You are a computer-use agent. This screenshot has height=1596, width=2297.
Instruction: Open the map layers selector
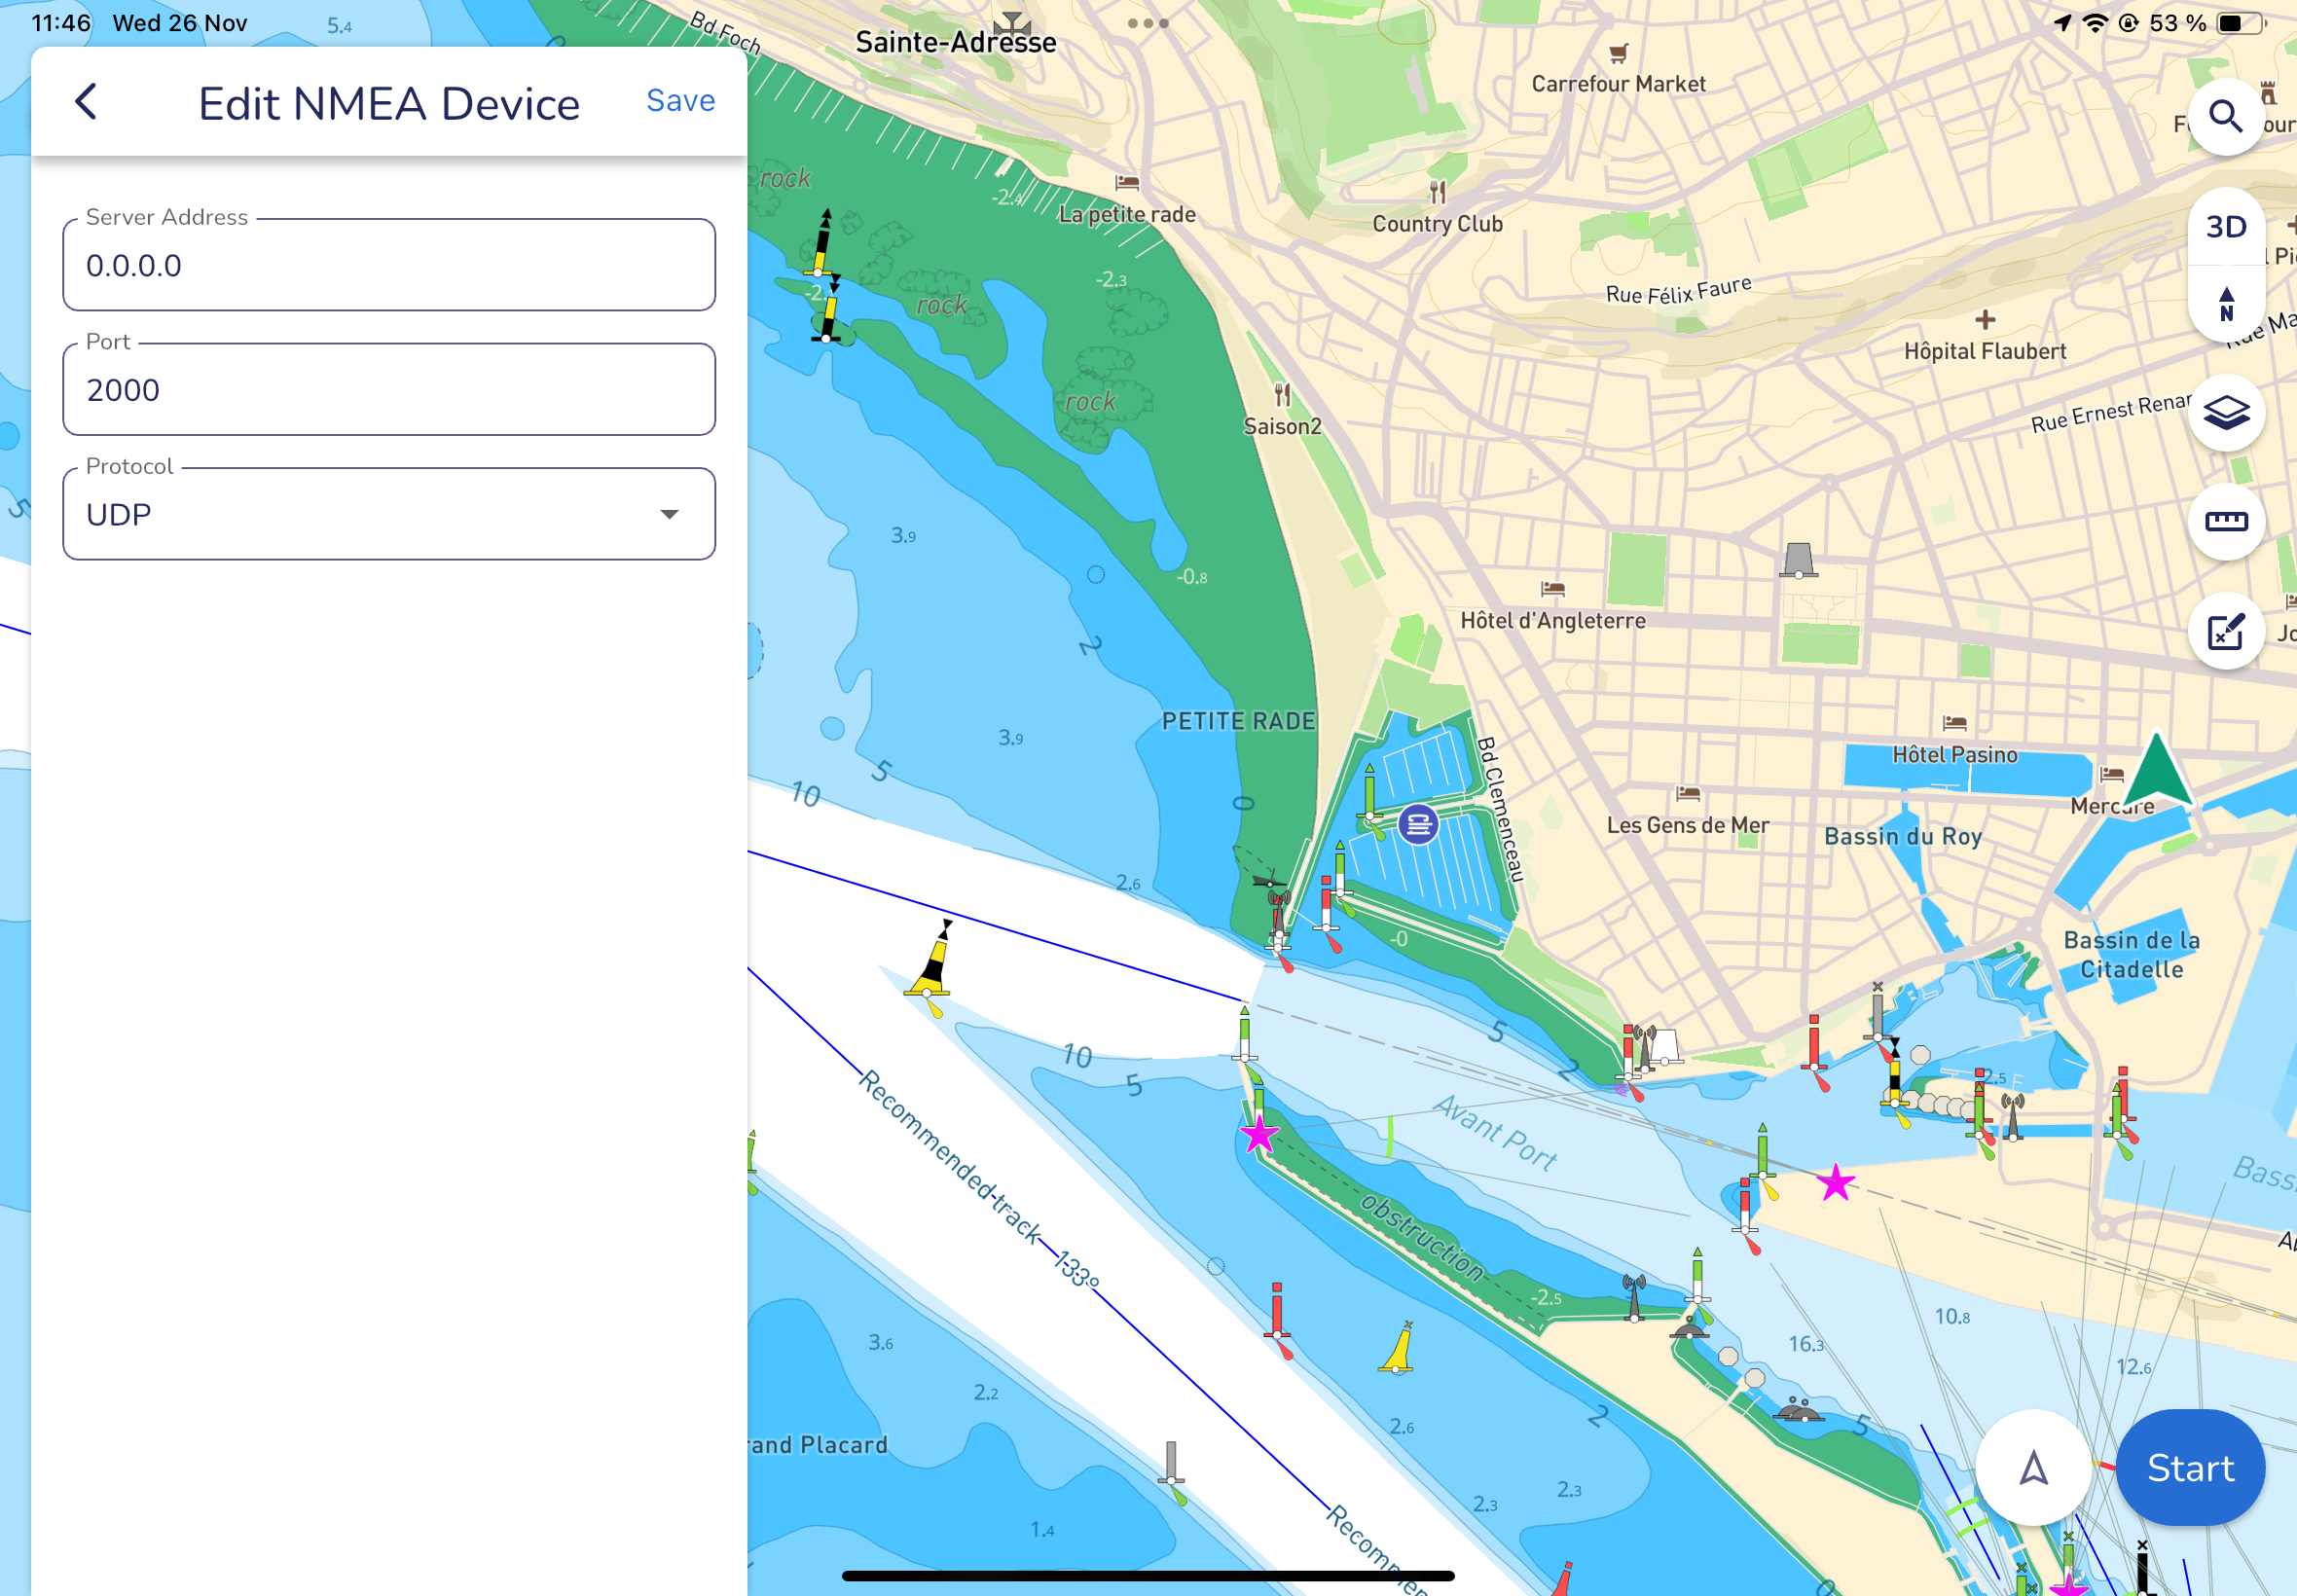point(2225,413)
